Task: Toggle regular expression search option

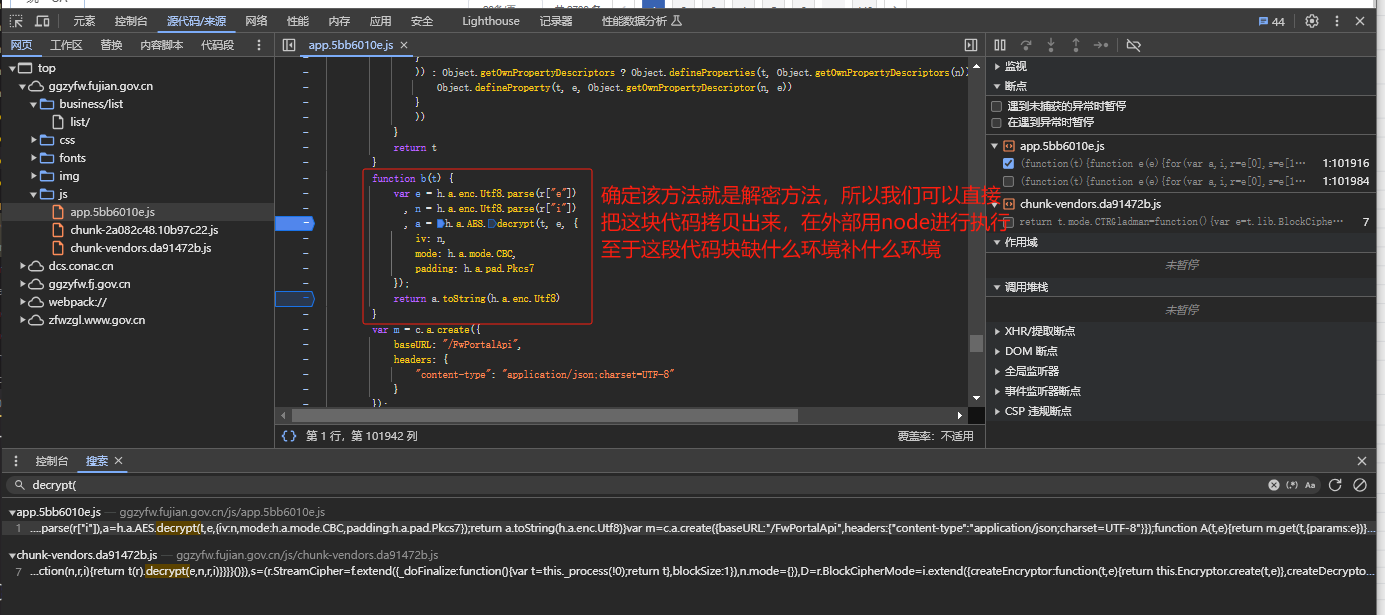Action: (1291, 485)
